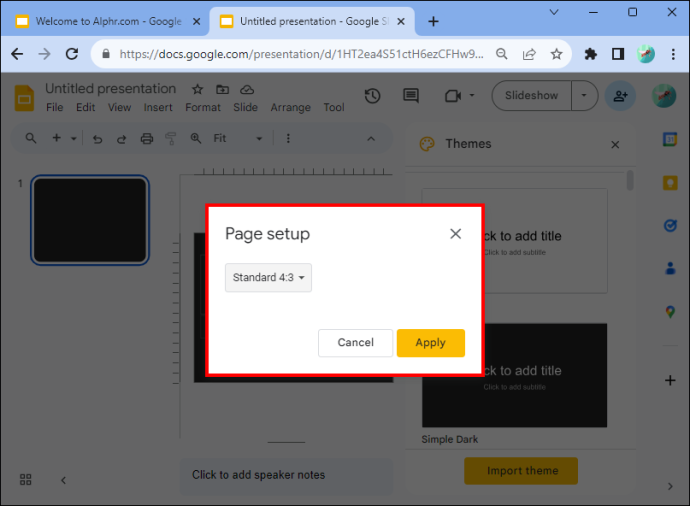This screenshot has width=690, height=506.
Task: Open Google Maps side panel icon
Action: (x=670, y=312)
